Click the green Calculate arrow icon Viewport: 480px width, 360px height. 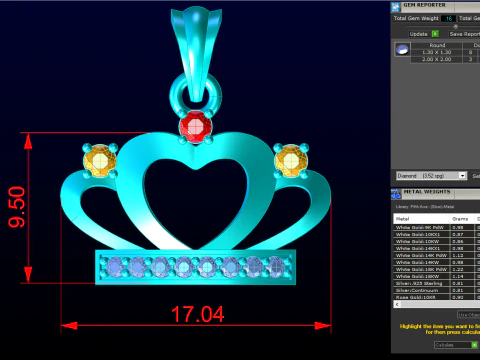click(474, 345)
